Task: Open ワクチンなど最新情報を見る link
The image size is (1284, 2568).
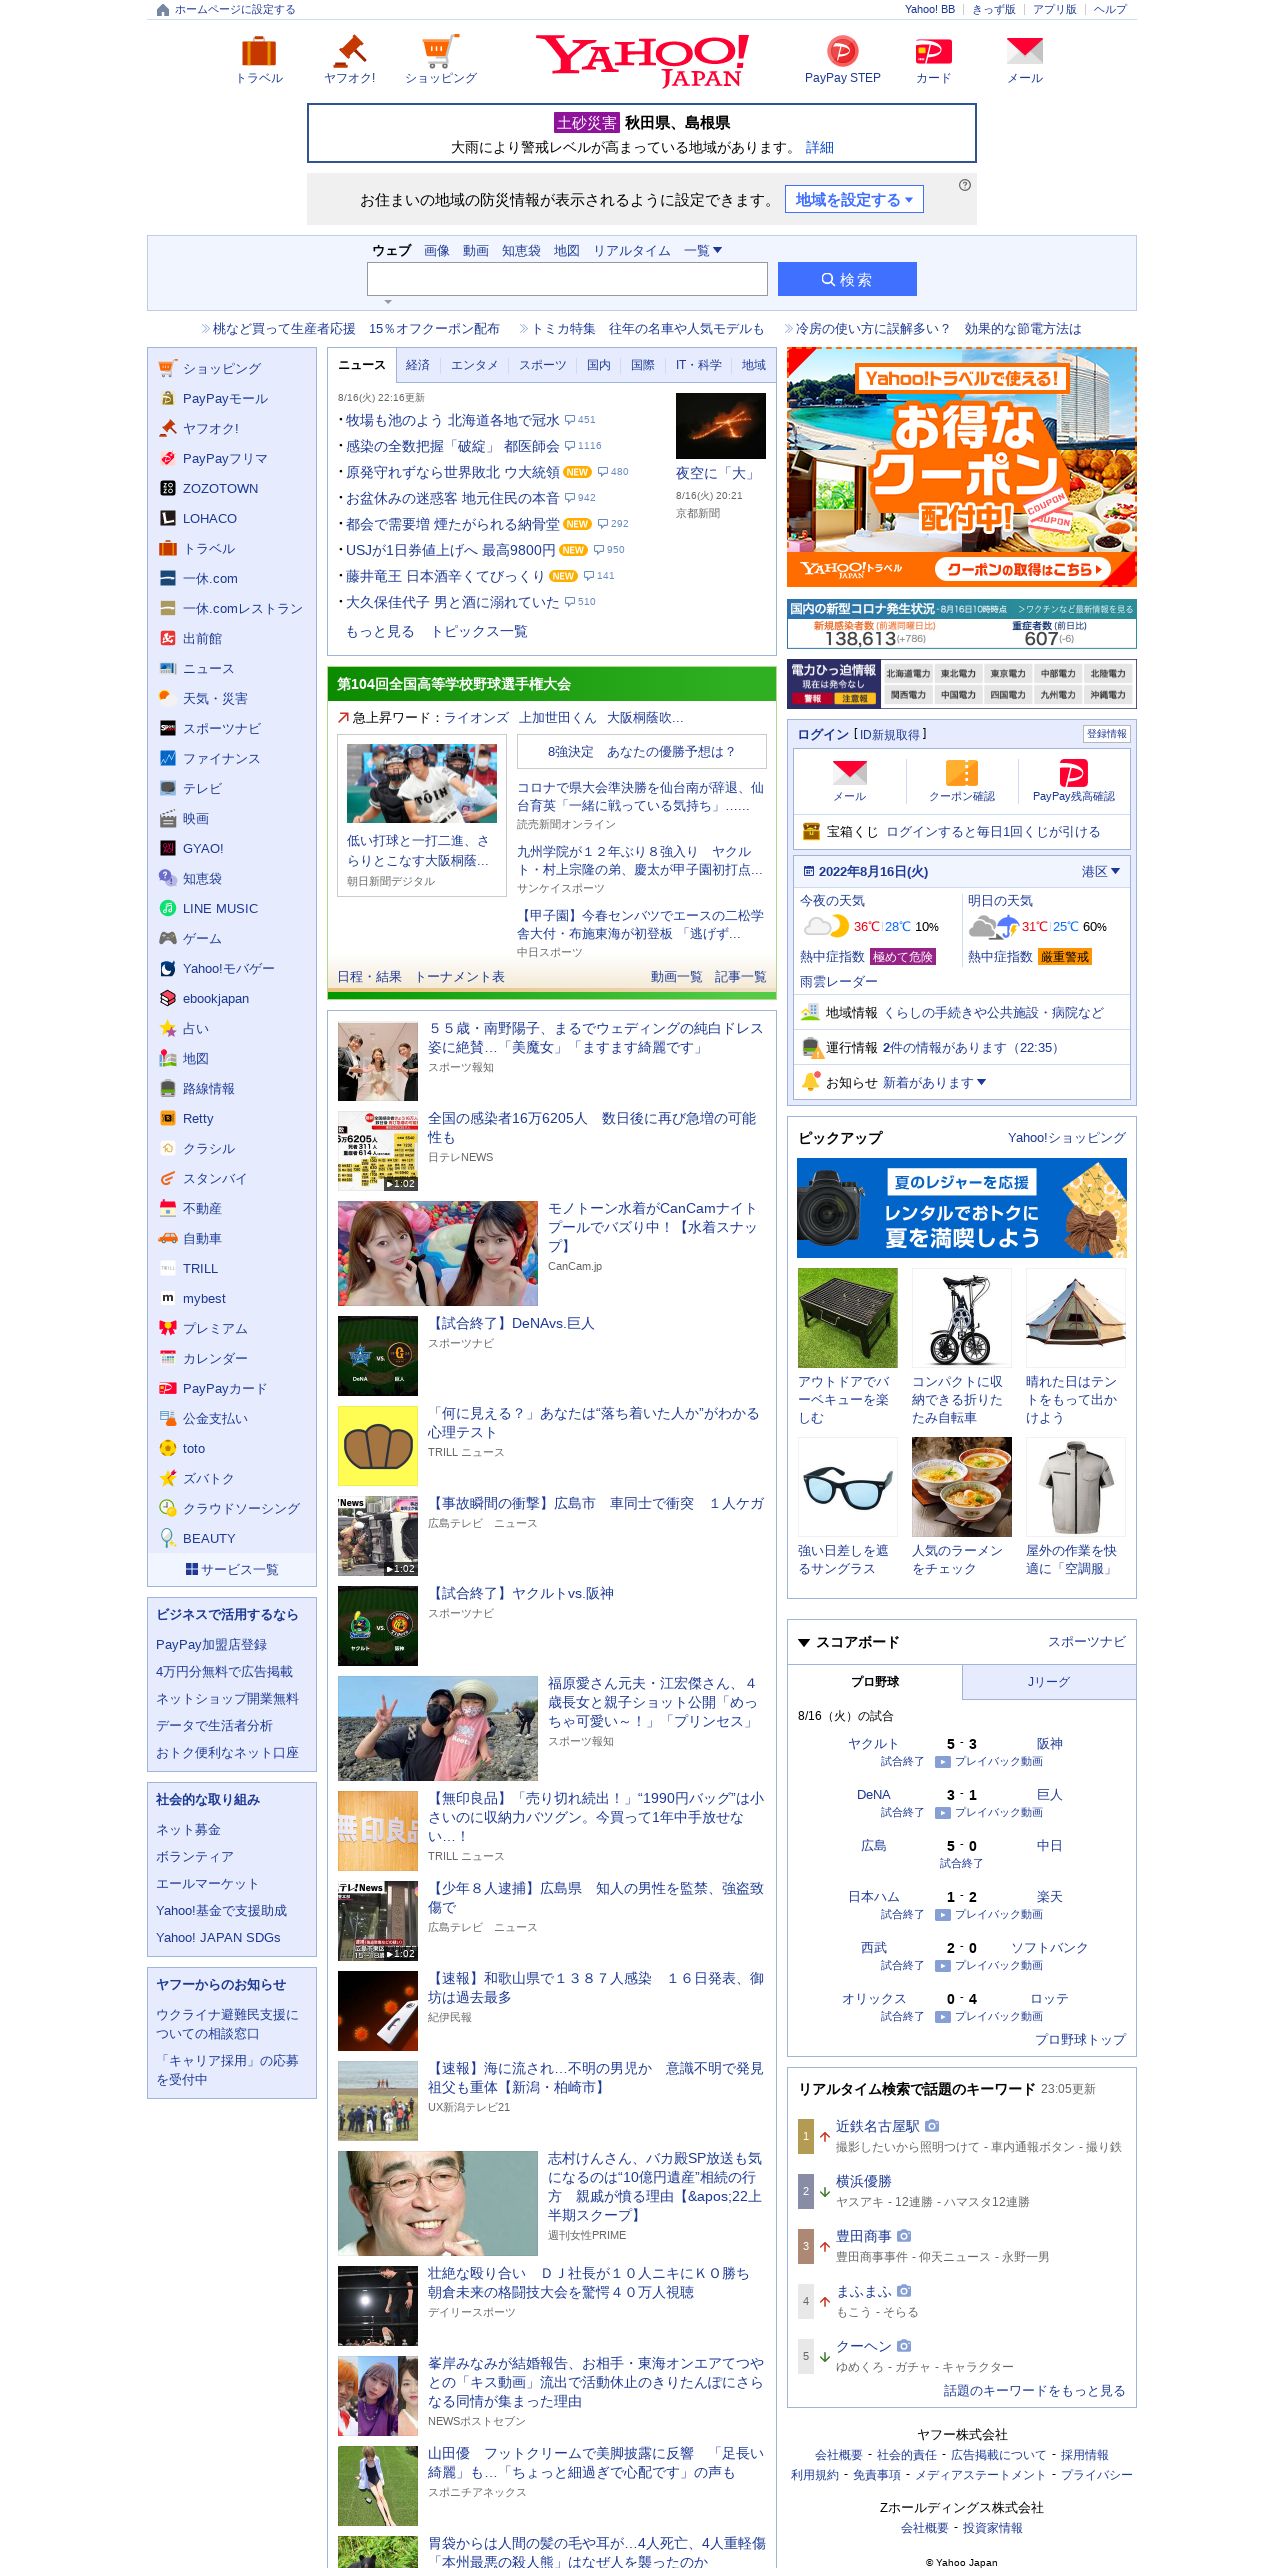Action: point(1076,608)
